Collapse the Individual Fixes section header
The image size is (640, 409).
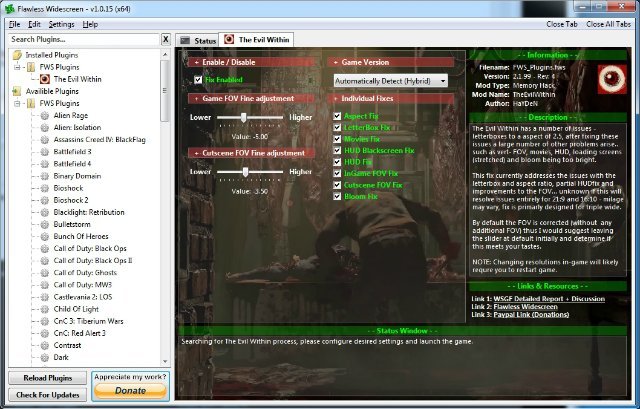coord(391,98)
